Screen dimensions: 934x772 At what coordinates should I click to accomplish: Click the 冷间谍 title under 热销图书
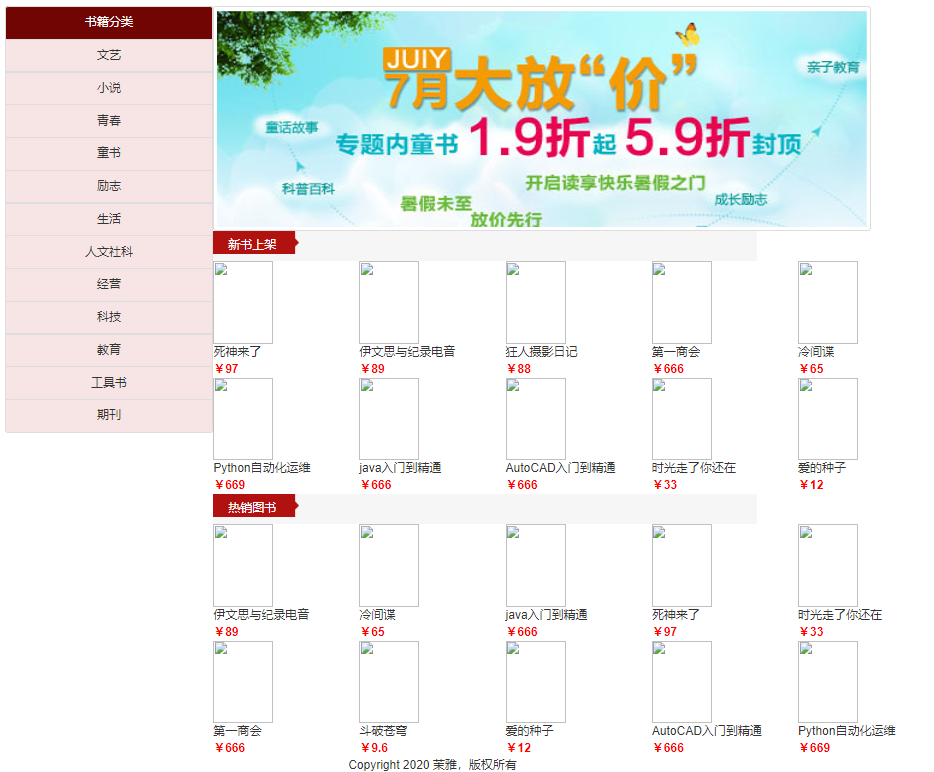377,615
